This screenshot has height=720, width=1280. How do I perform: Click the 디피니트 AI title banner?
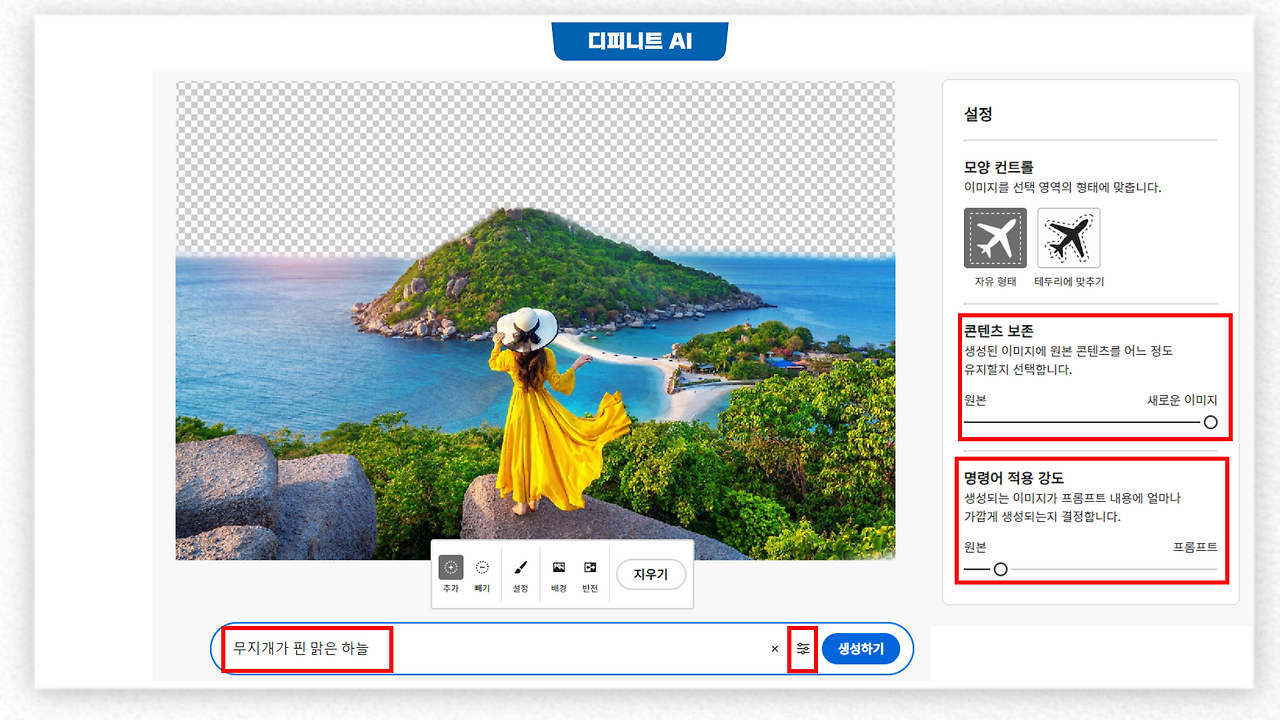click(x=640, y=41)
